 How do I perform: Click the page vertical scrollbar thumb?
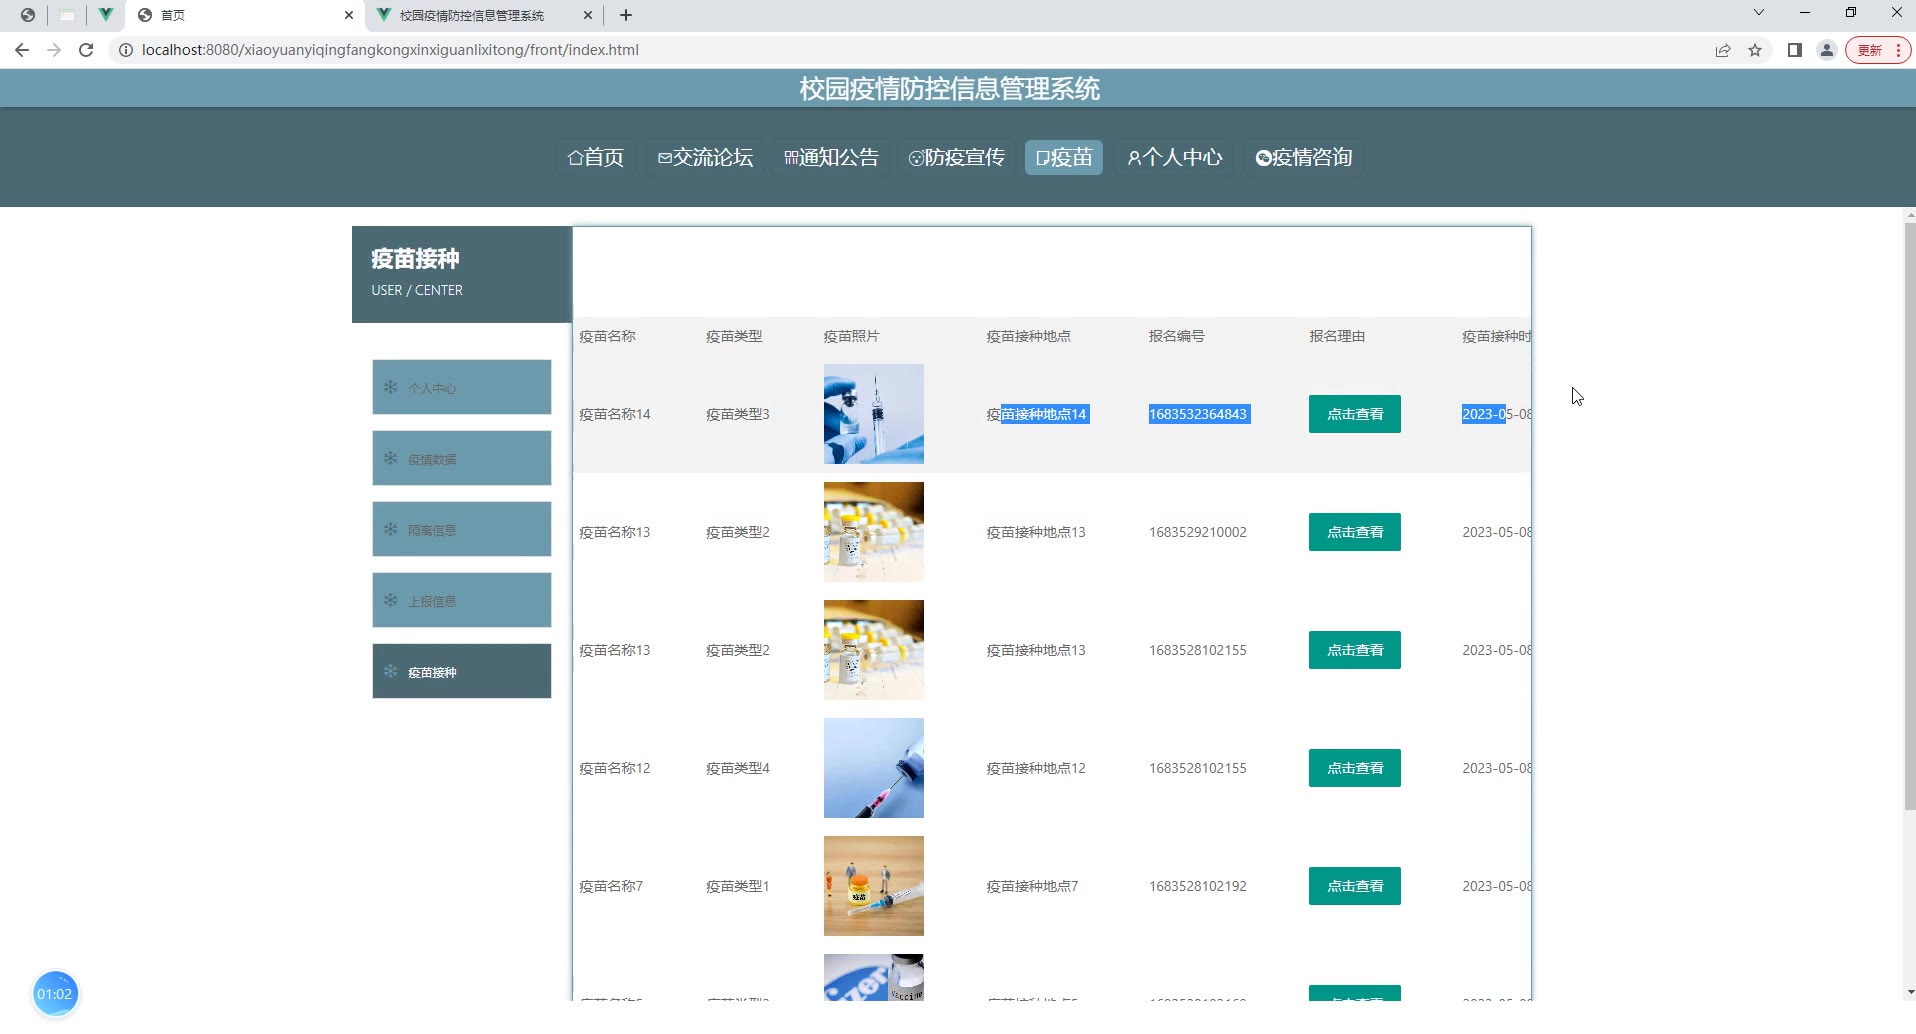[1909, 516]
